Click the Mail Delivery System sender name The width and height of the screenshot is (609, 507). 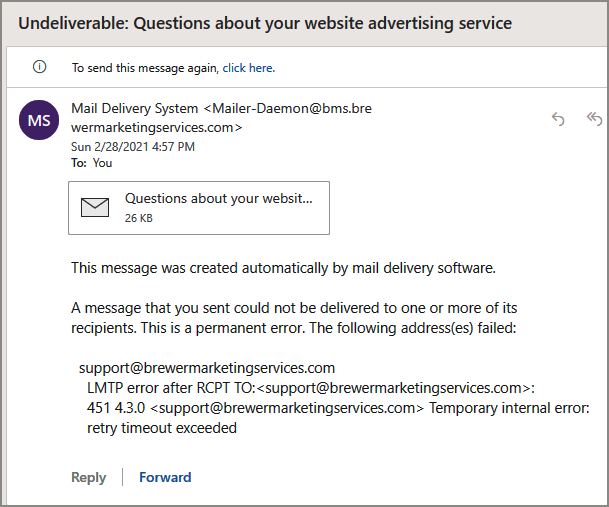pos(134,108)
